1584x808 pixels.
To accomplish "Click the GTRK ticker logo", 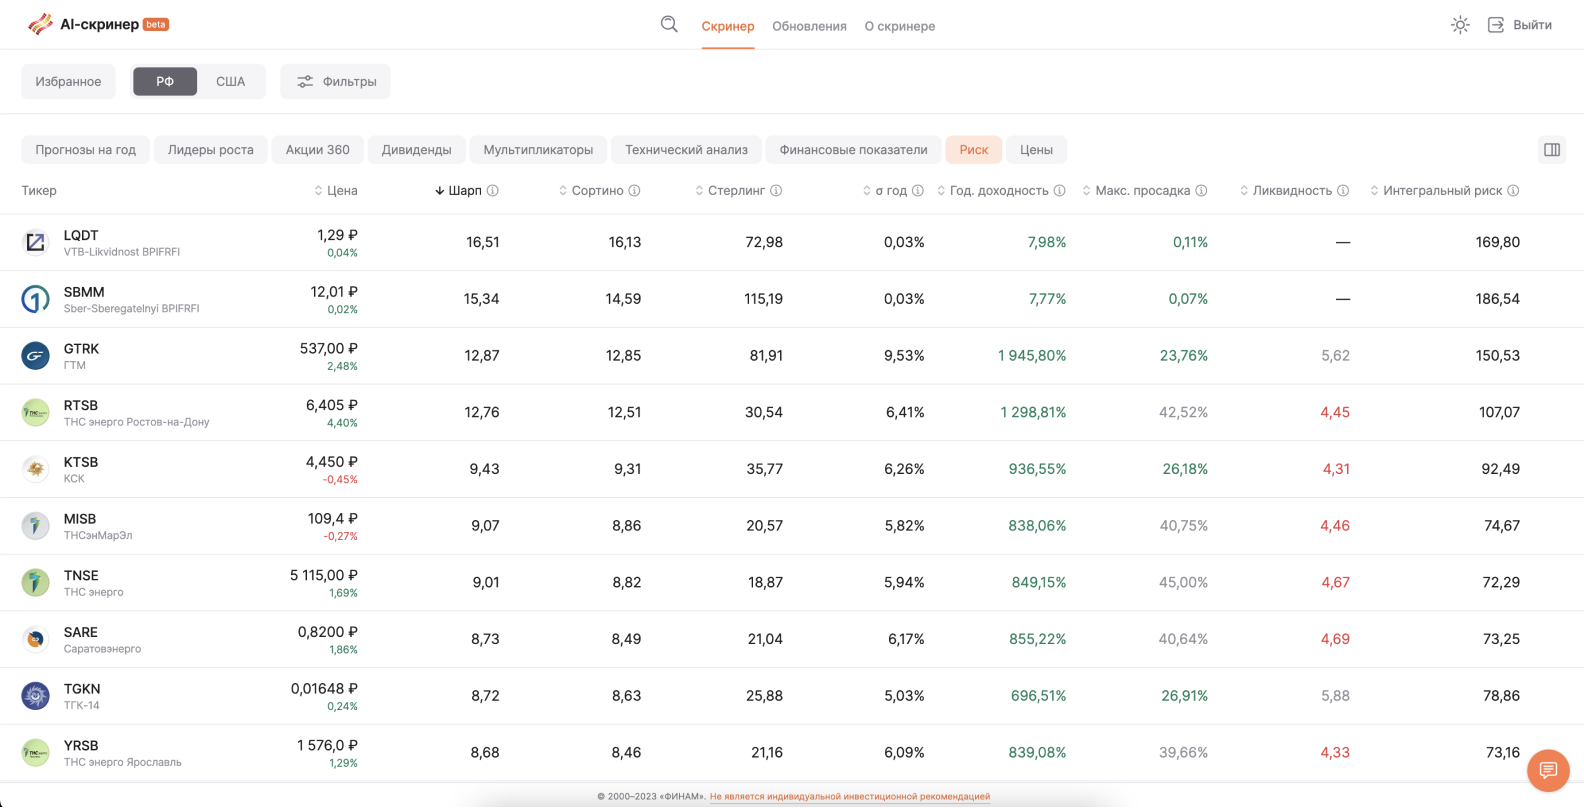I will pyautogui.click(x=35, y=356).
